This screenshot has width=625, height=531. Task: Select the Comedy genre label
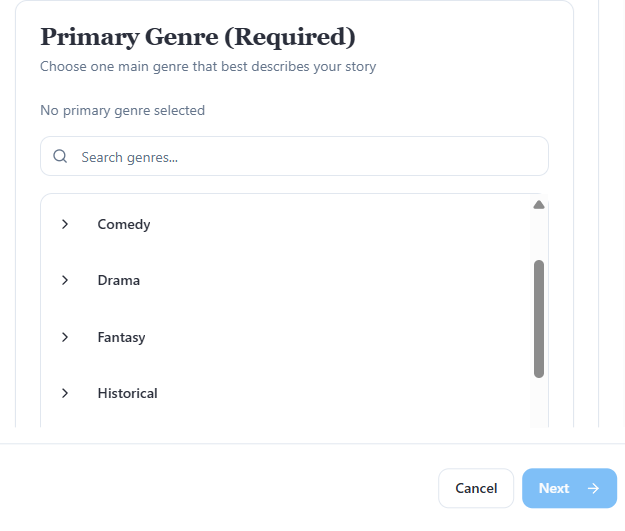click(124, 224)
